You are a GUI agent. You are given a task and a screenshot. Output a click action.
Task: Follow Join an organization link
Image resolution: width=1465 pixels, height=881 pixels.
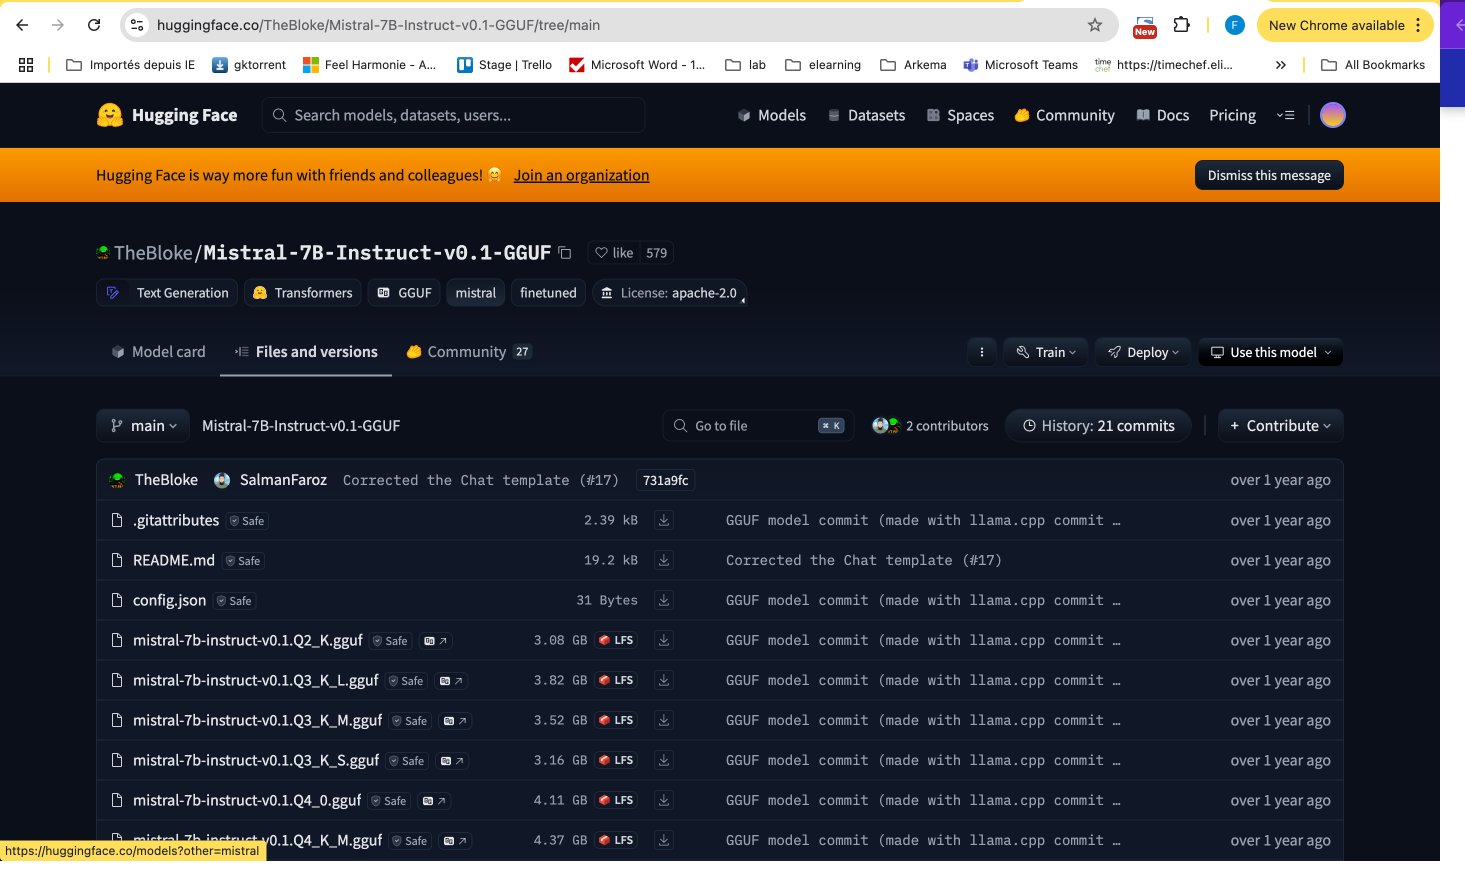581,175
